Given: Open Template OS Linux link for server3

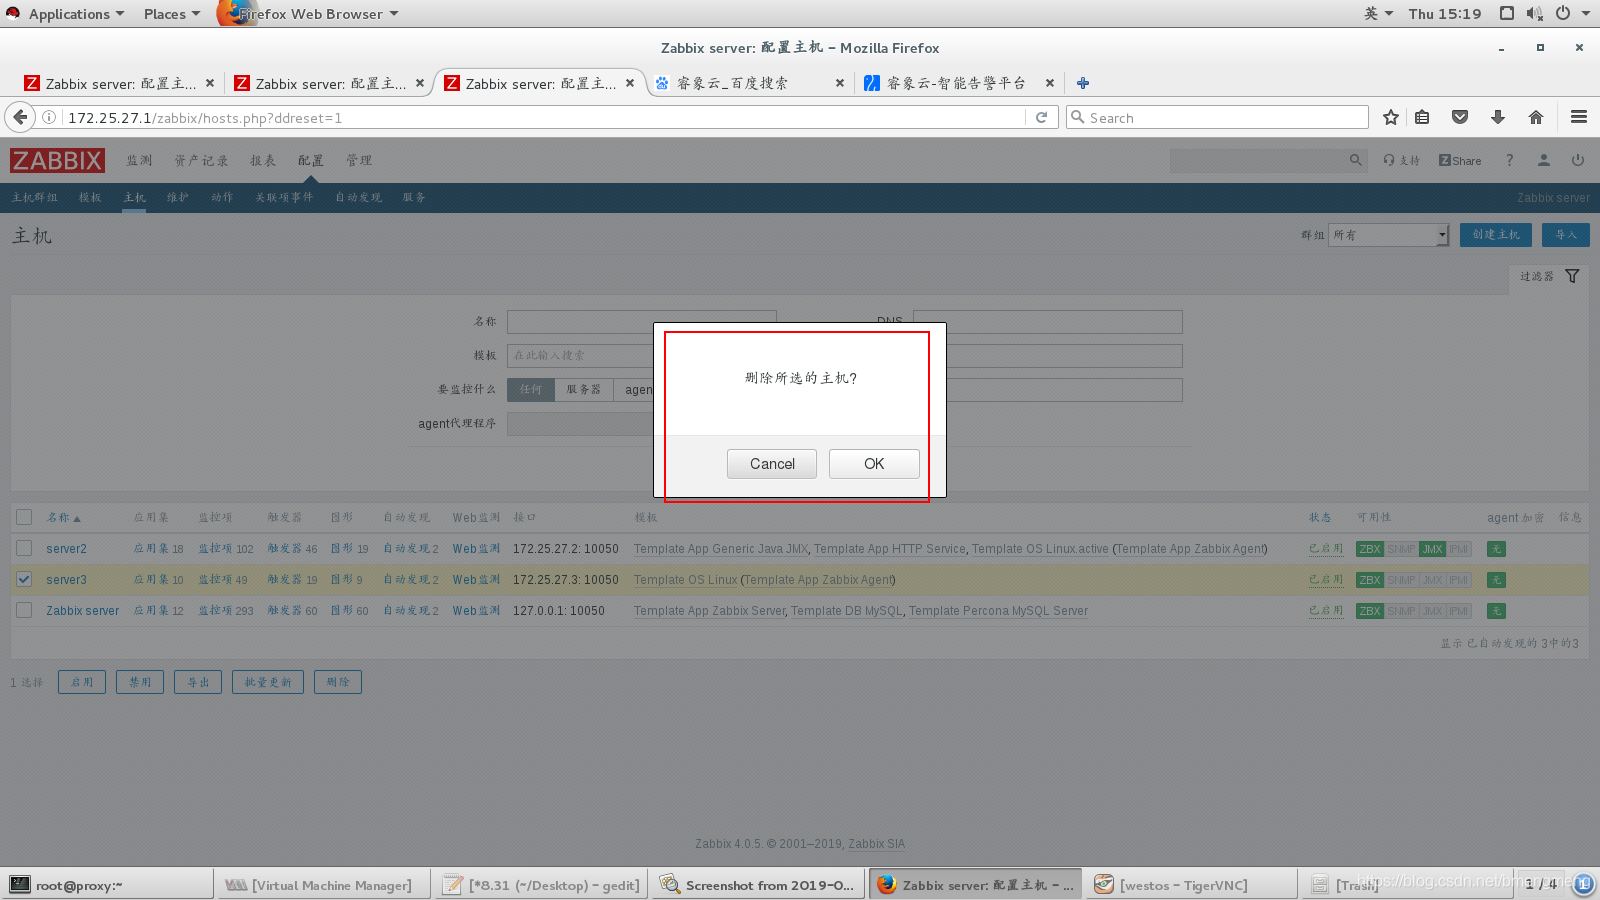Looking at the screenshot, I should 685,580.
